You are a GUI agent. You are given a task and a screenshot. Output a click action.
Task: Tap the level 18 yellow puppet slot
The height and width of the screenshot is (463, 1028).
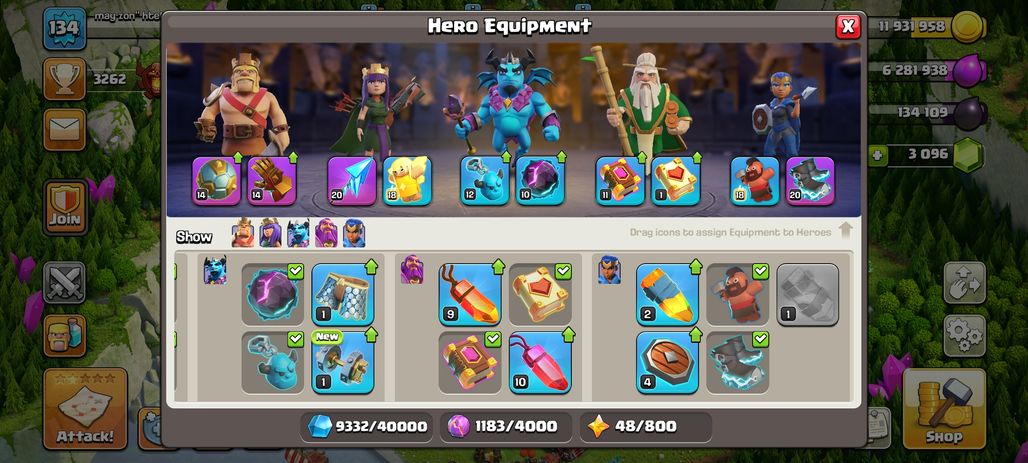(407, 181)
